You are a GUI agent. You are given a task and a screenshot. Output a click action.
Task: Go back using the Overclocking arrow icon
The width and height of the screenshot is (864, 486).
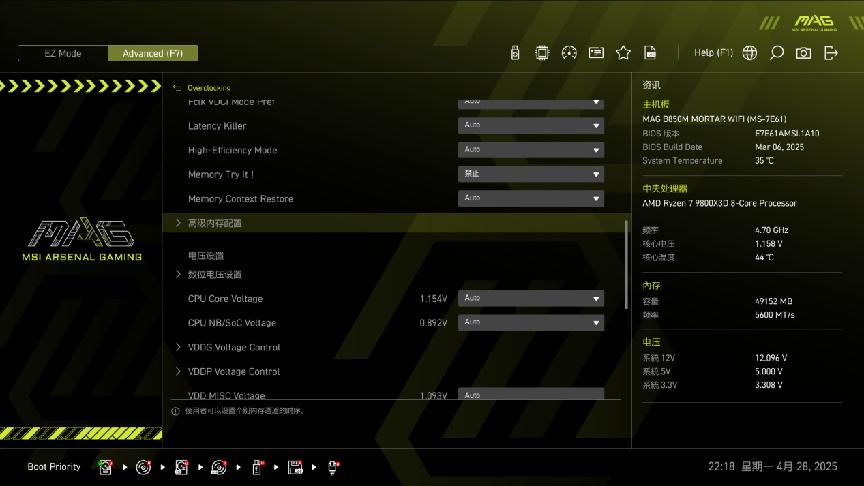(x=177, y=88)
